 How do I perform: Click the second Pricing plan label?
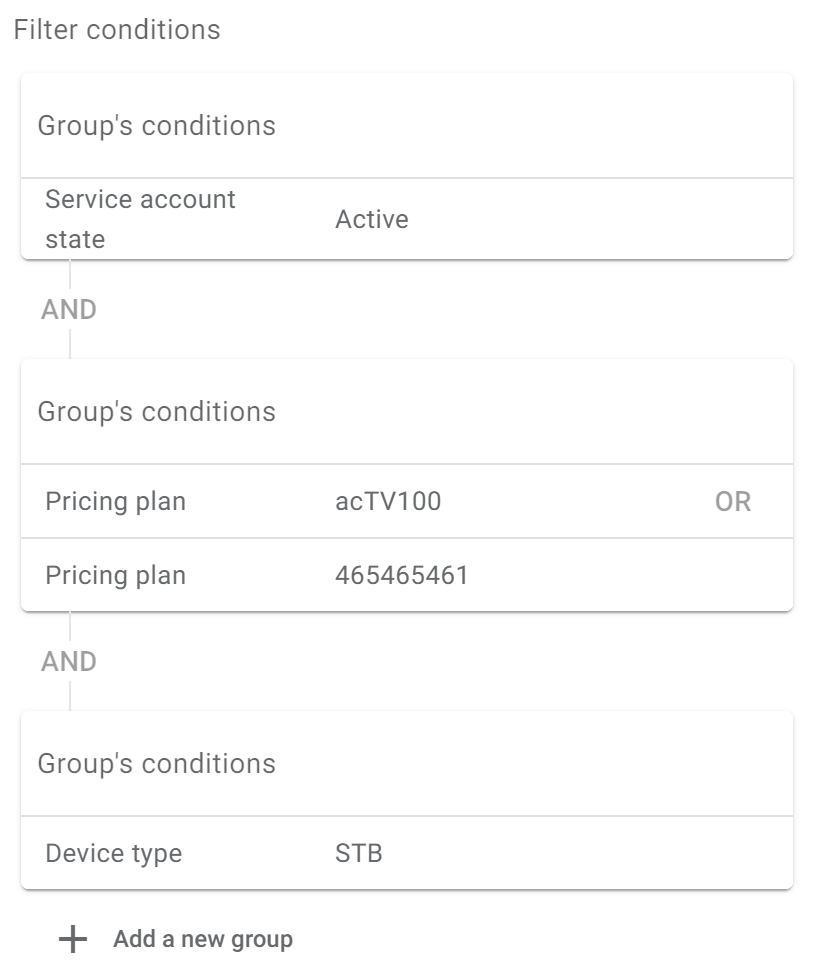(115, 575)
